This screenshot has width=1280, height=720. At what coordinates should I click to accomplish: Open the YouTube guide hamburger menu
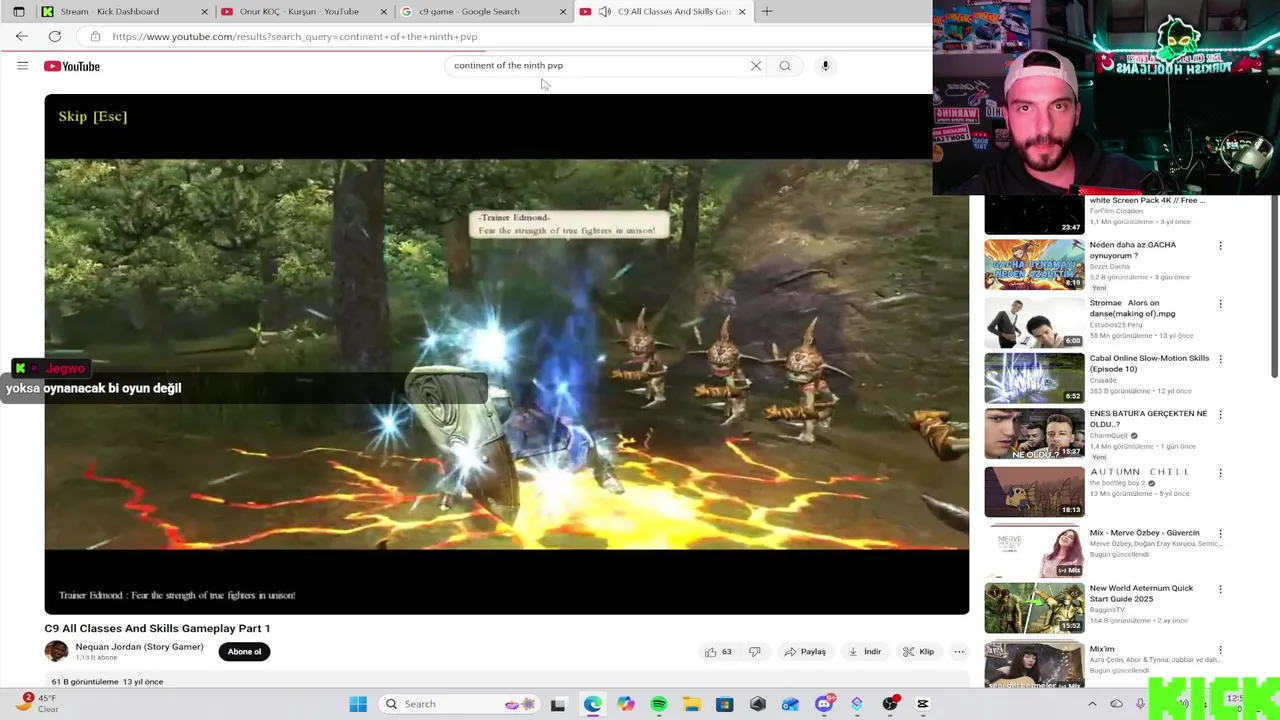pyautogui.click(x=22, y=66)
